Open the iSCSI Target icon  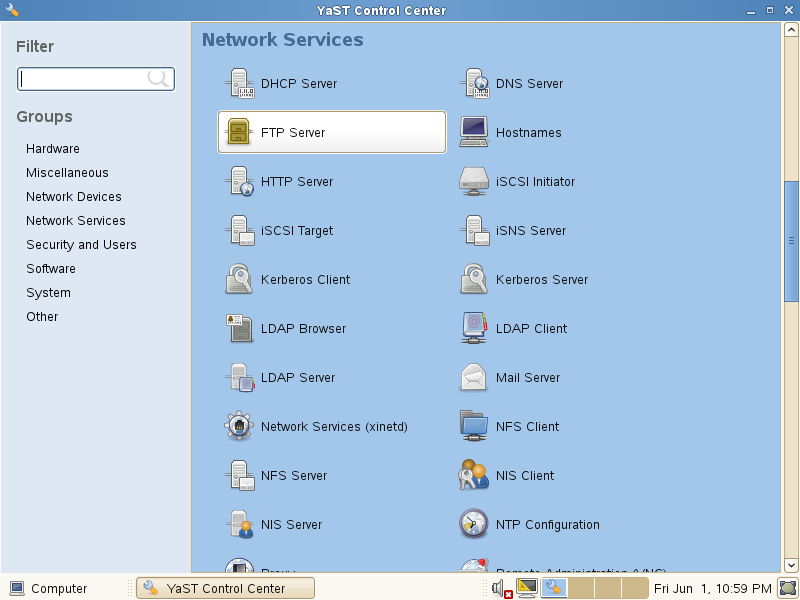(x=239, y=230)
